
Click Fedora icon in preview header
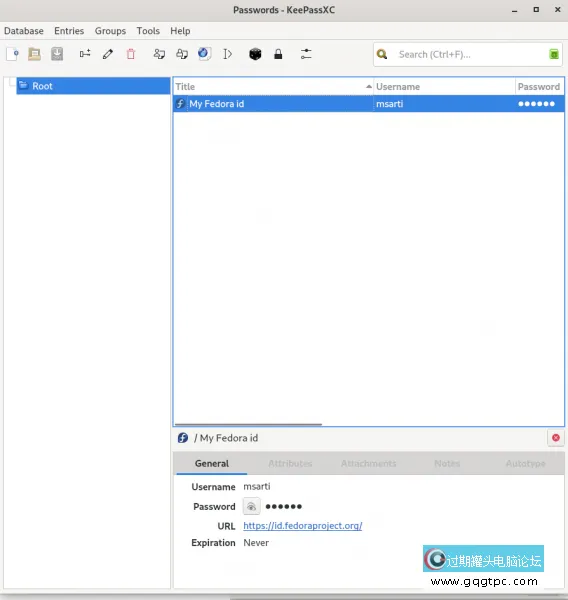tap(183, 438)
